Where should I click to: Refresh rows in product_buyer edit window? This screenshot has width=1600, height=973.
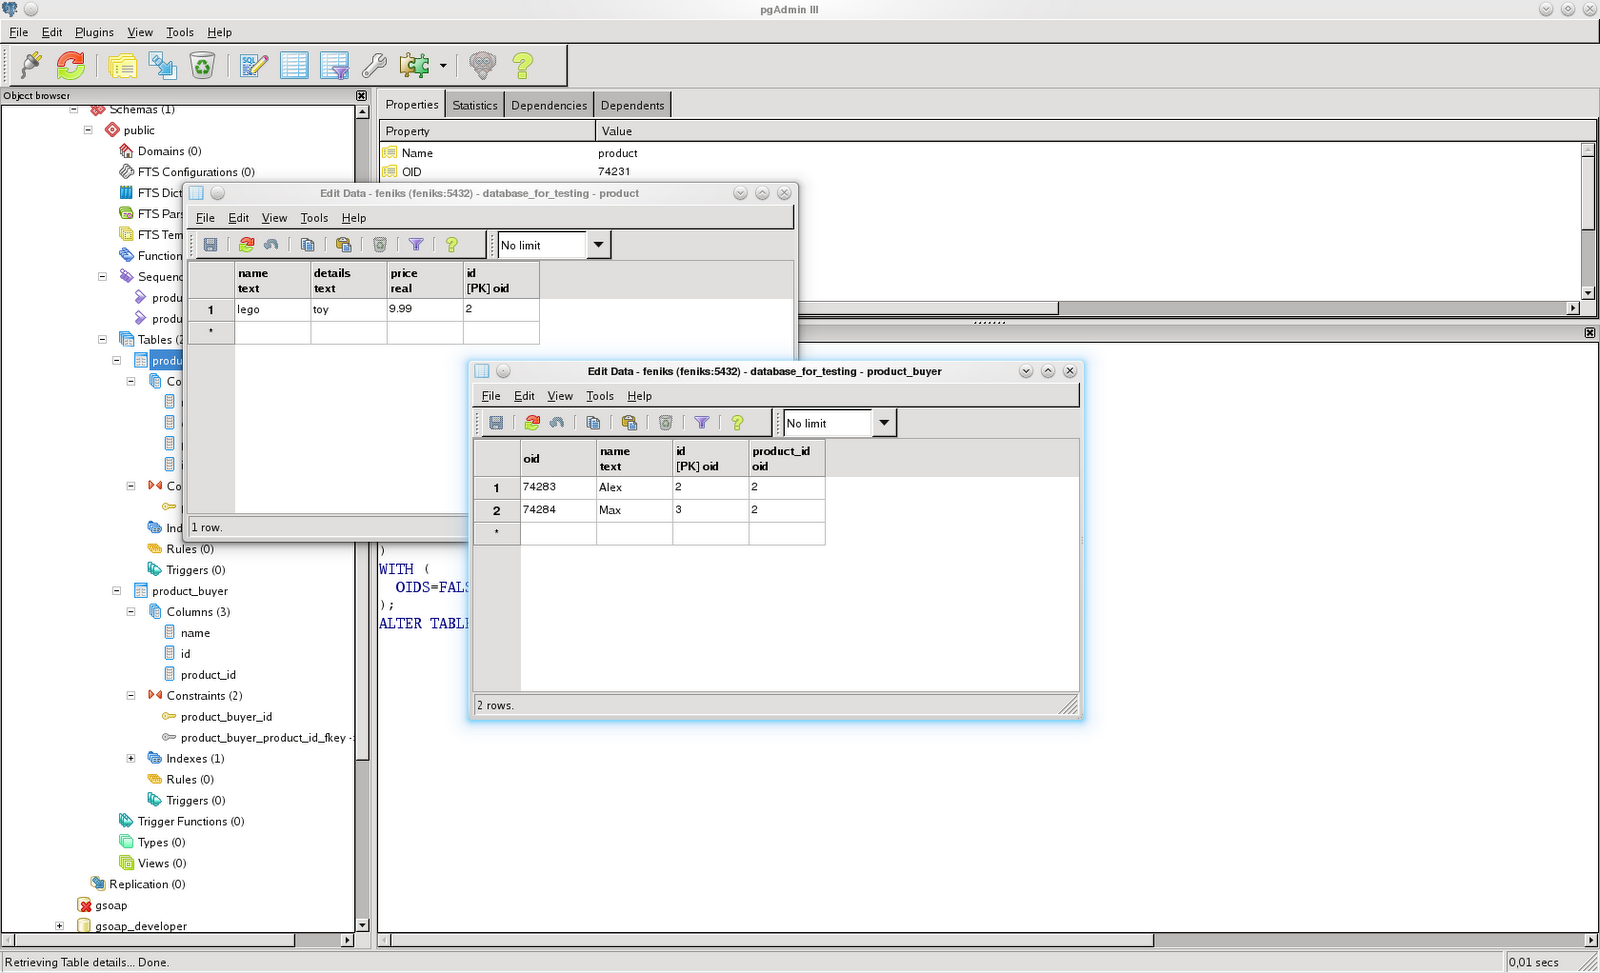(x=532, y=423)
